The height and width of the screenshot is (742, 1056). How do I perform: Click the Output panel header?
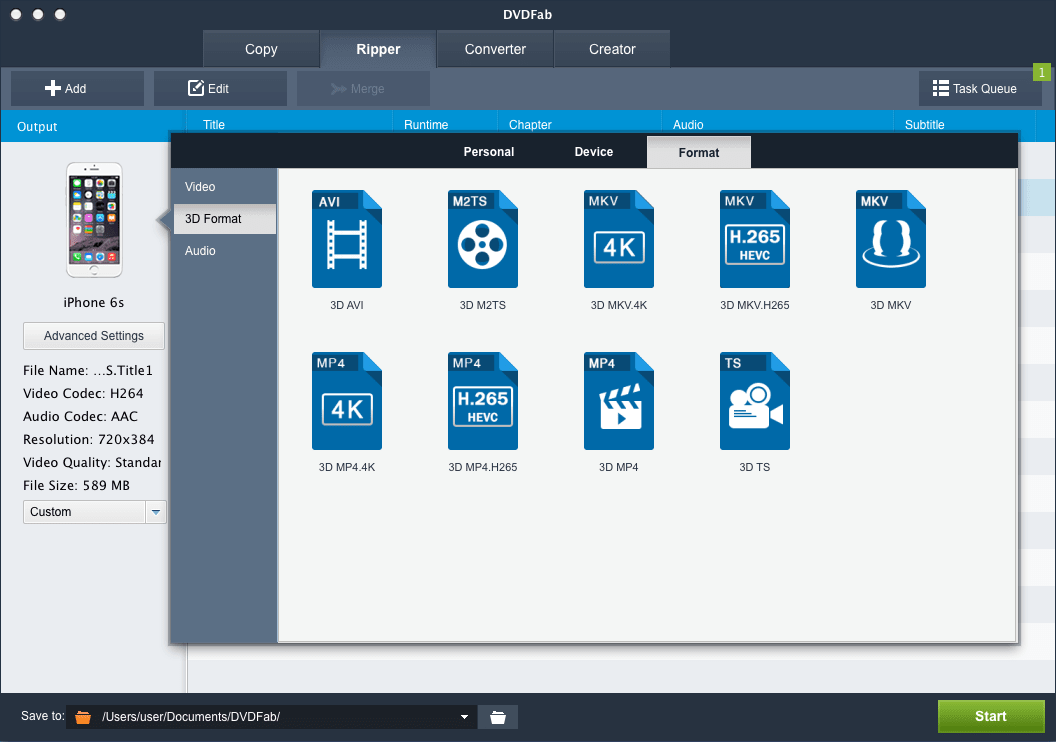pos(93,127)
